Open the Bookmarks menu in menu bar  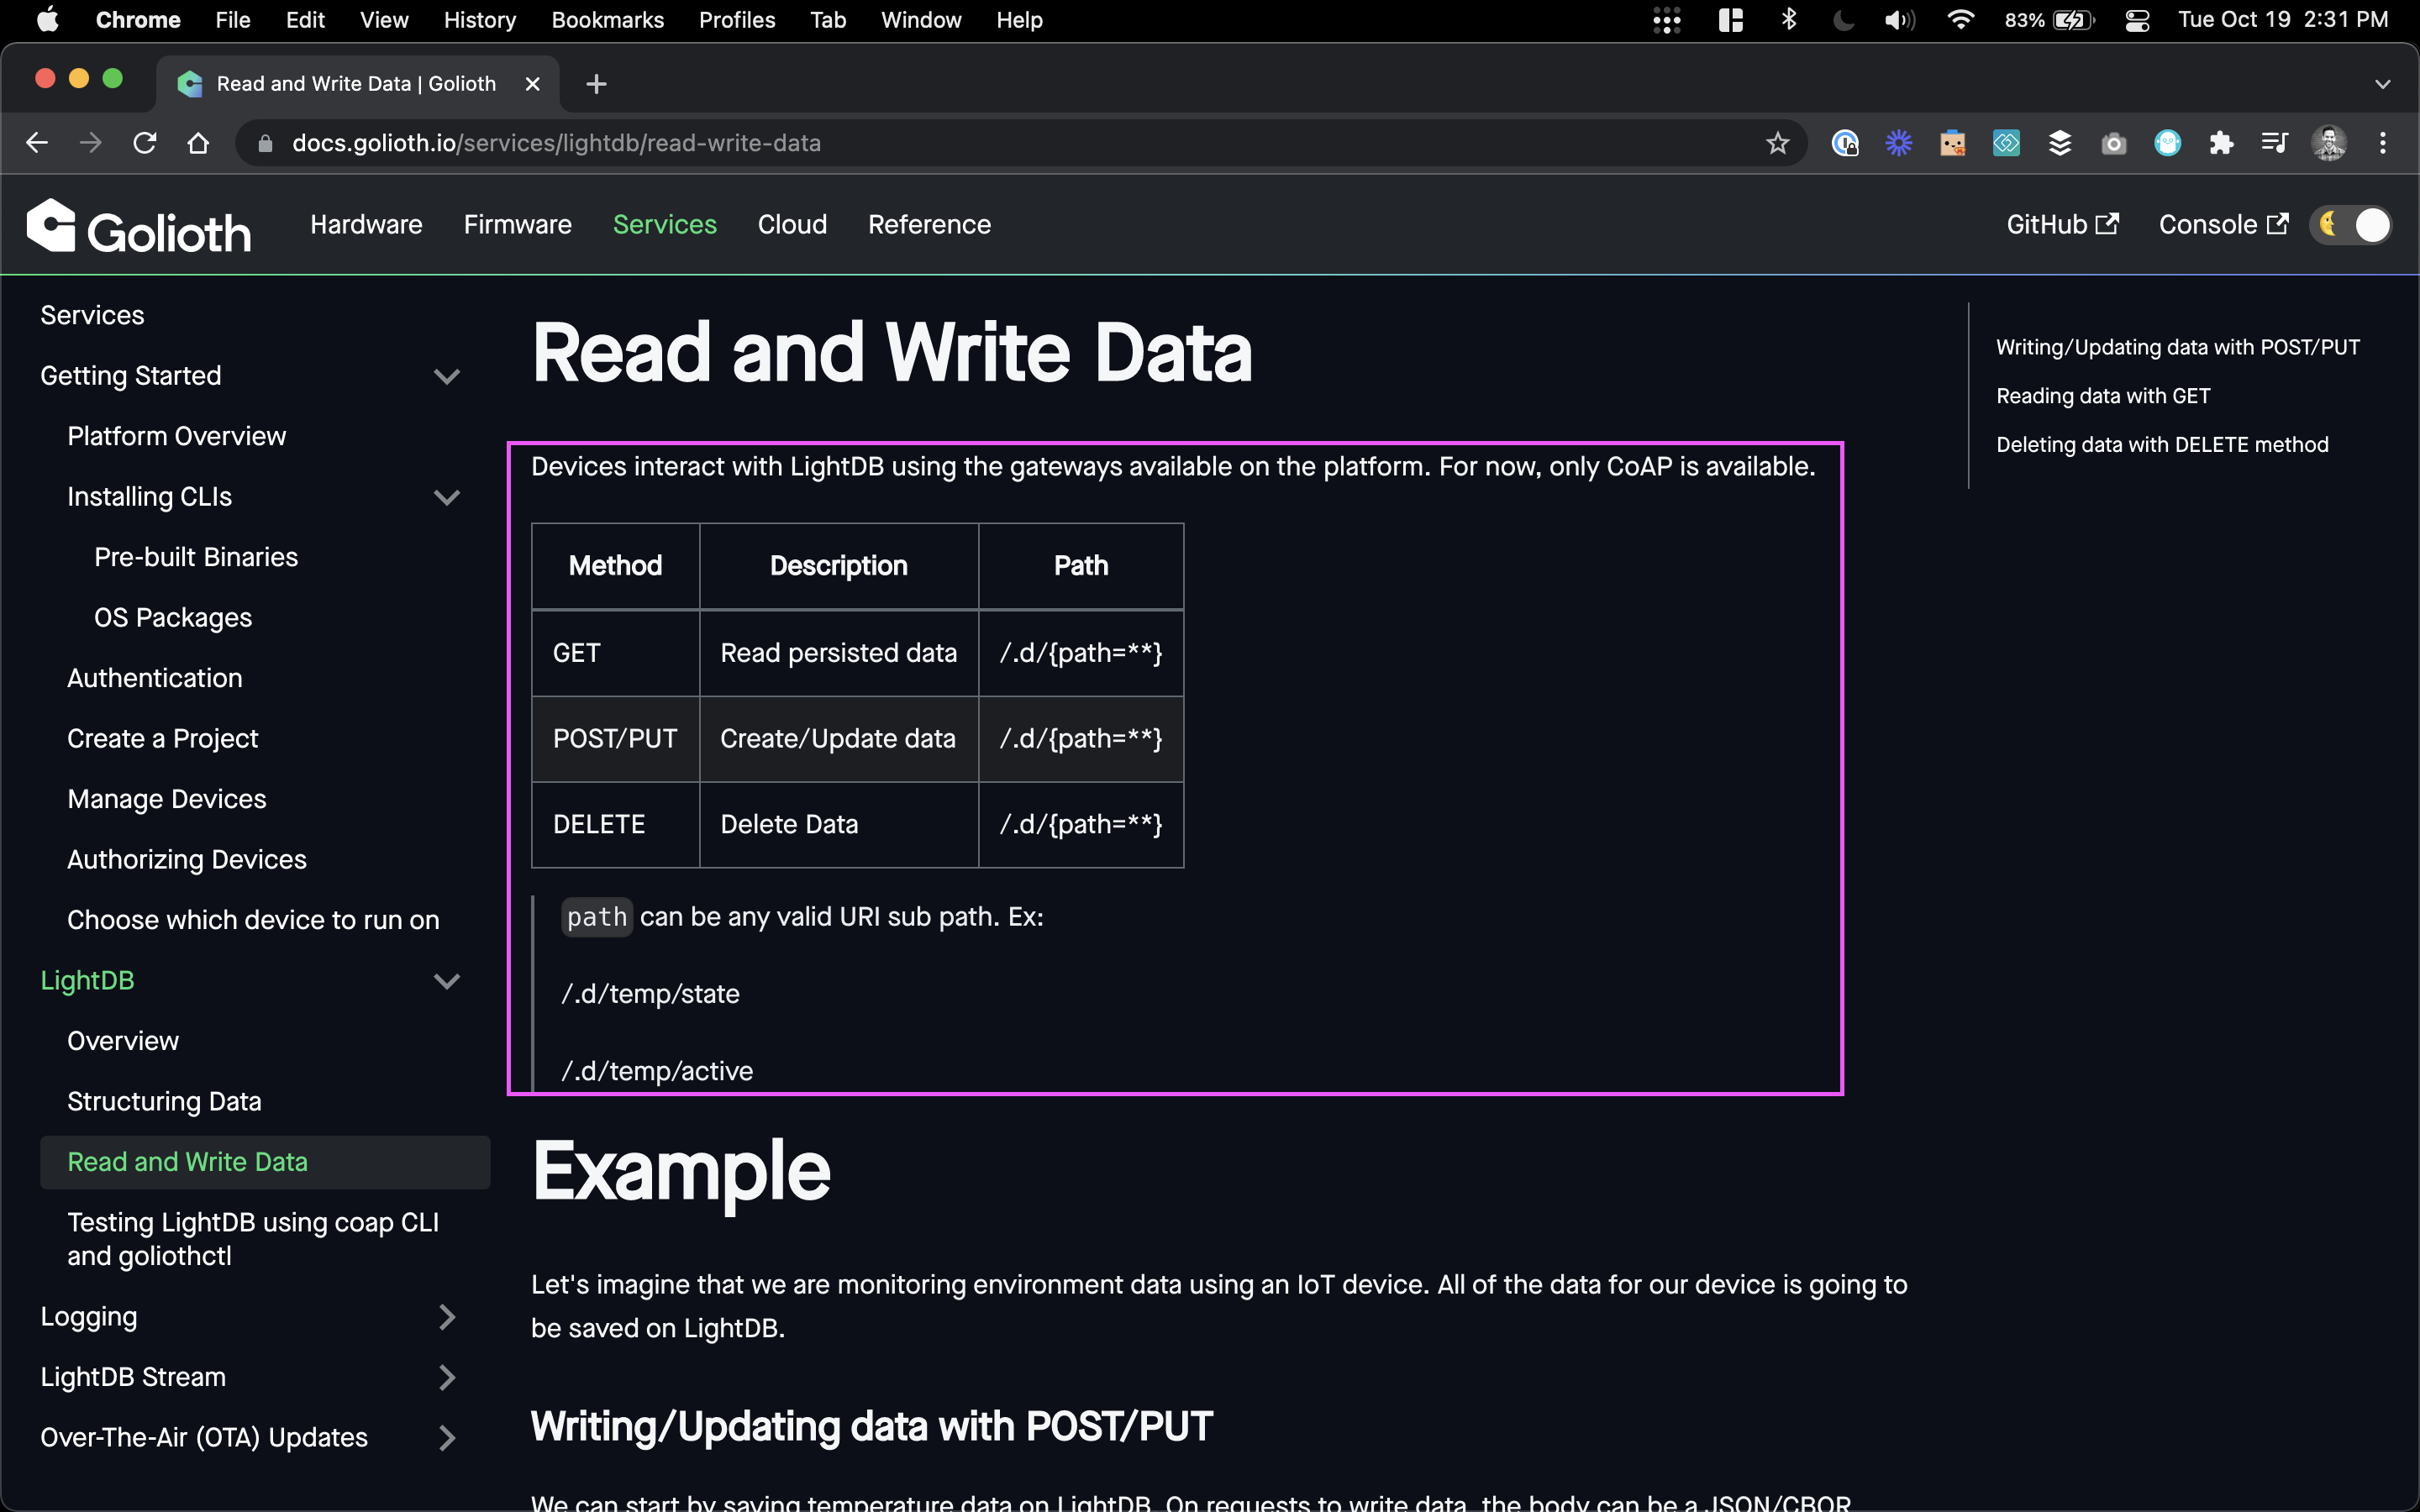point(607,20)
